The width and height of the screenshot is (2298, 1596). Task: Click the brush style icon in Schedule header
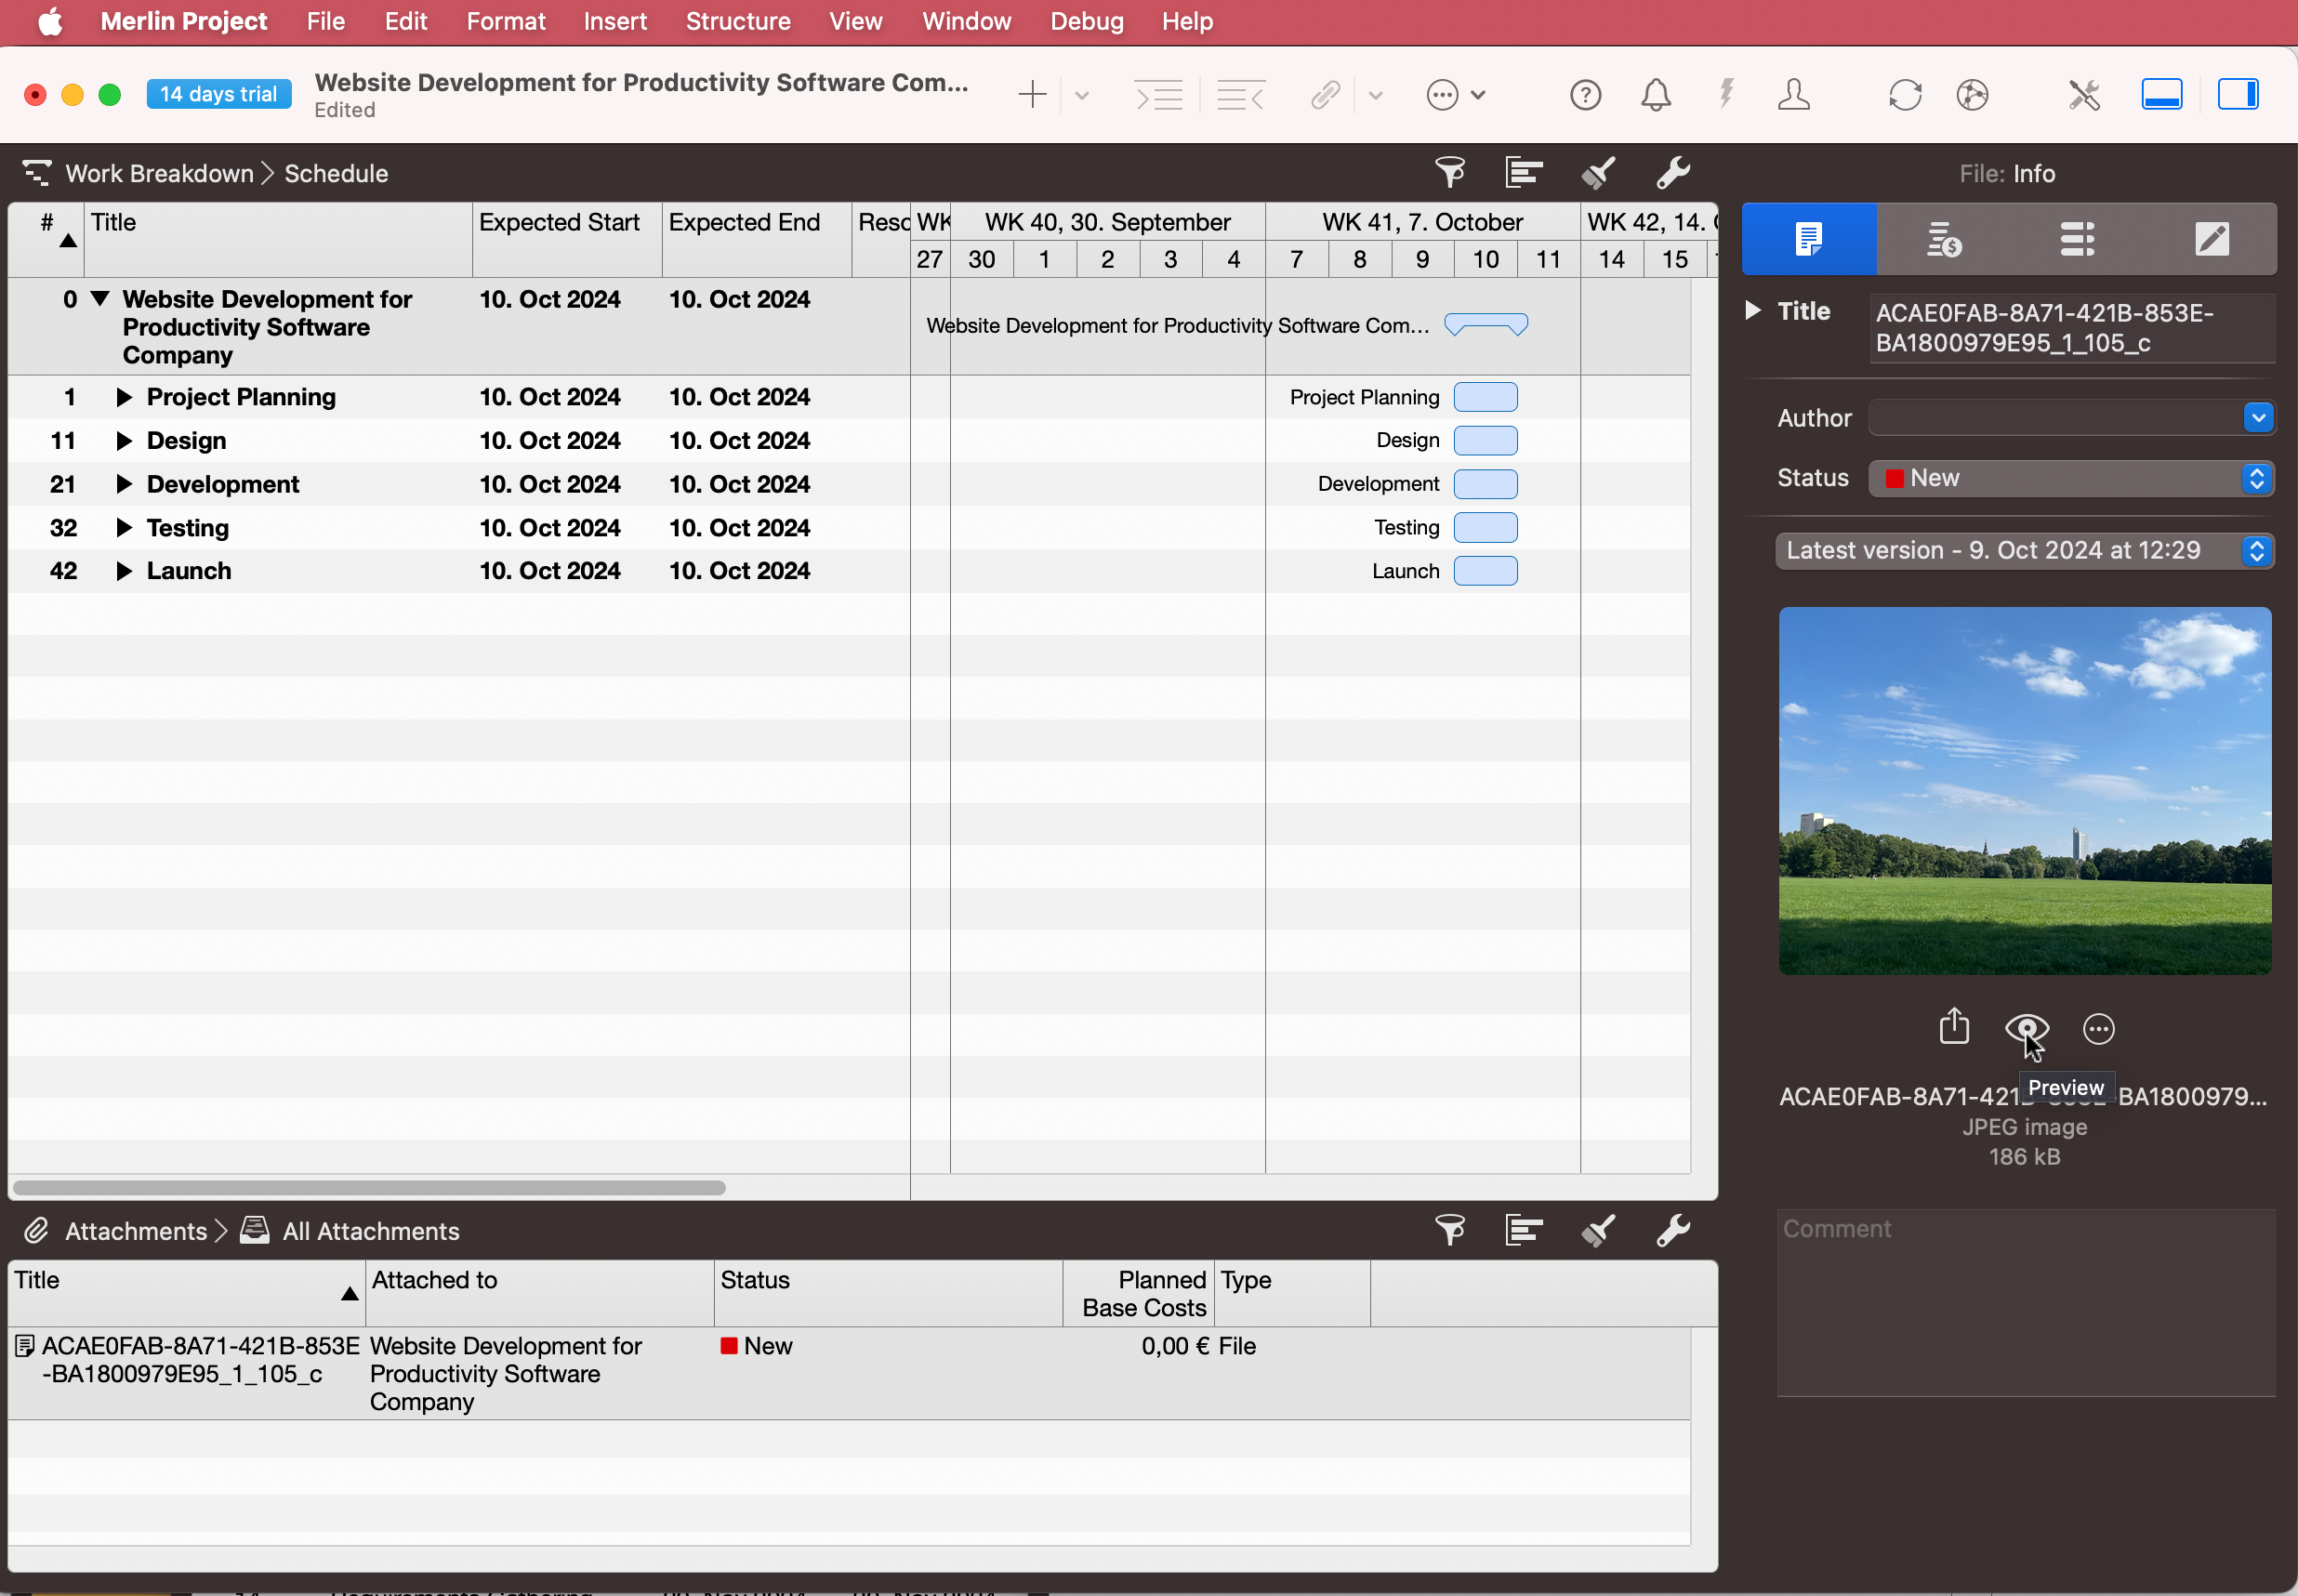(x=1598, y=173)
